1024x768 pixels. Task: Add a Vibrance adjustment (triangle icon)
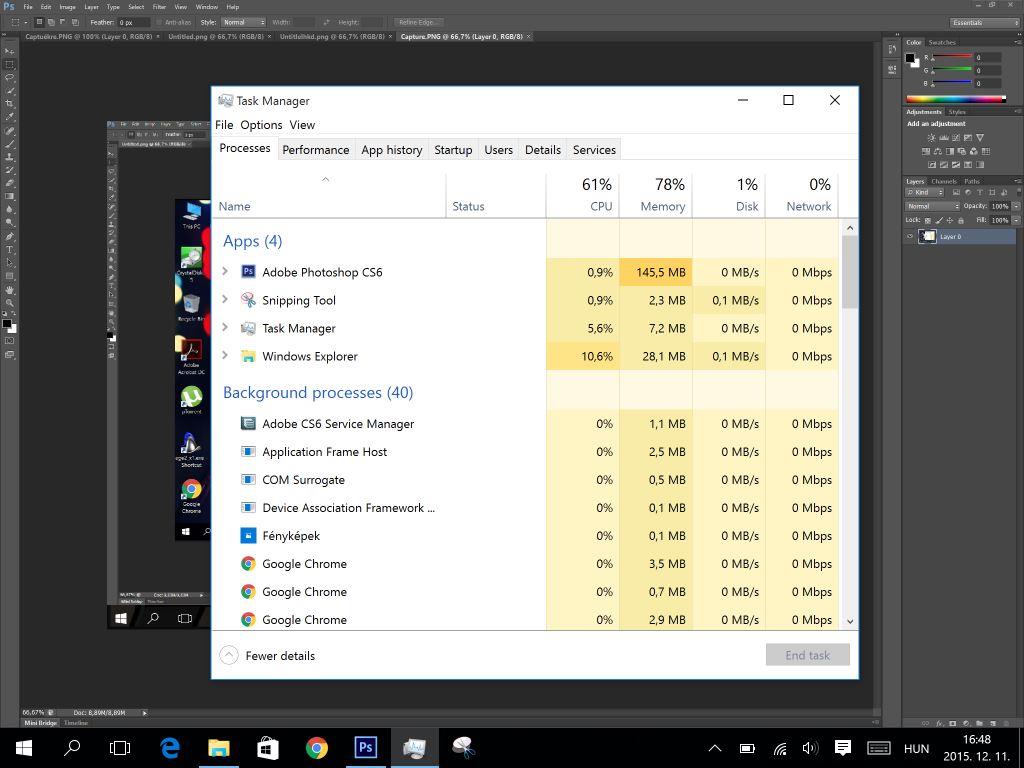coord(980,138)
